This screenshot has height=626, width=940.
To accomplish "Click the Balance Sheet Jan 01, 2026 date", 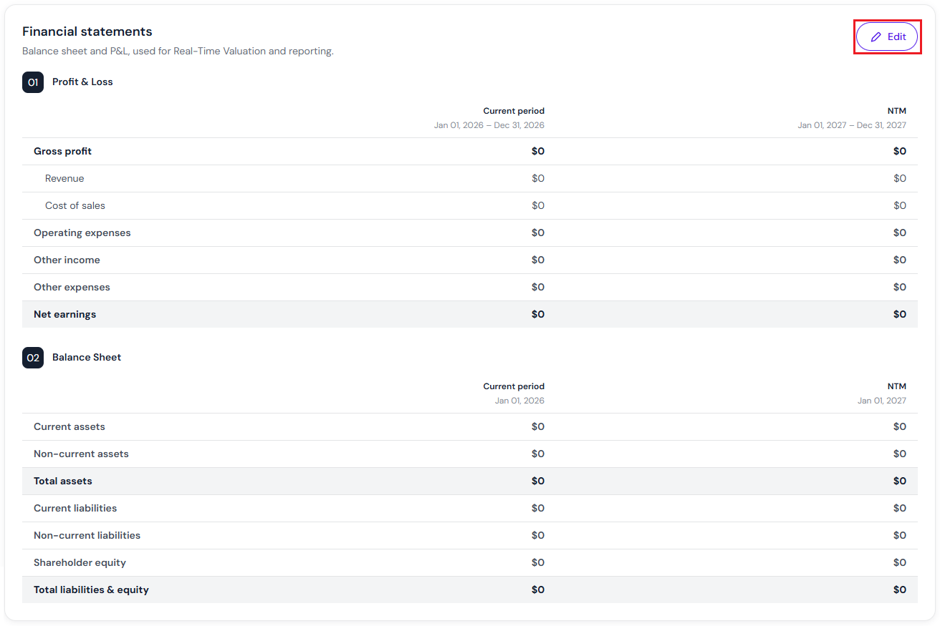I will 519,401.
